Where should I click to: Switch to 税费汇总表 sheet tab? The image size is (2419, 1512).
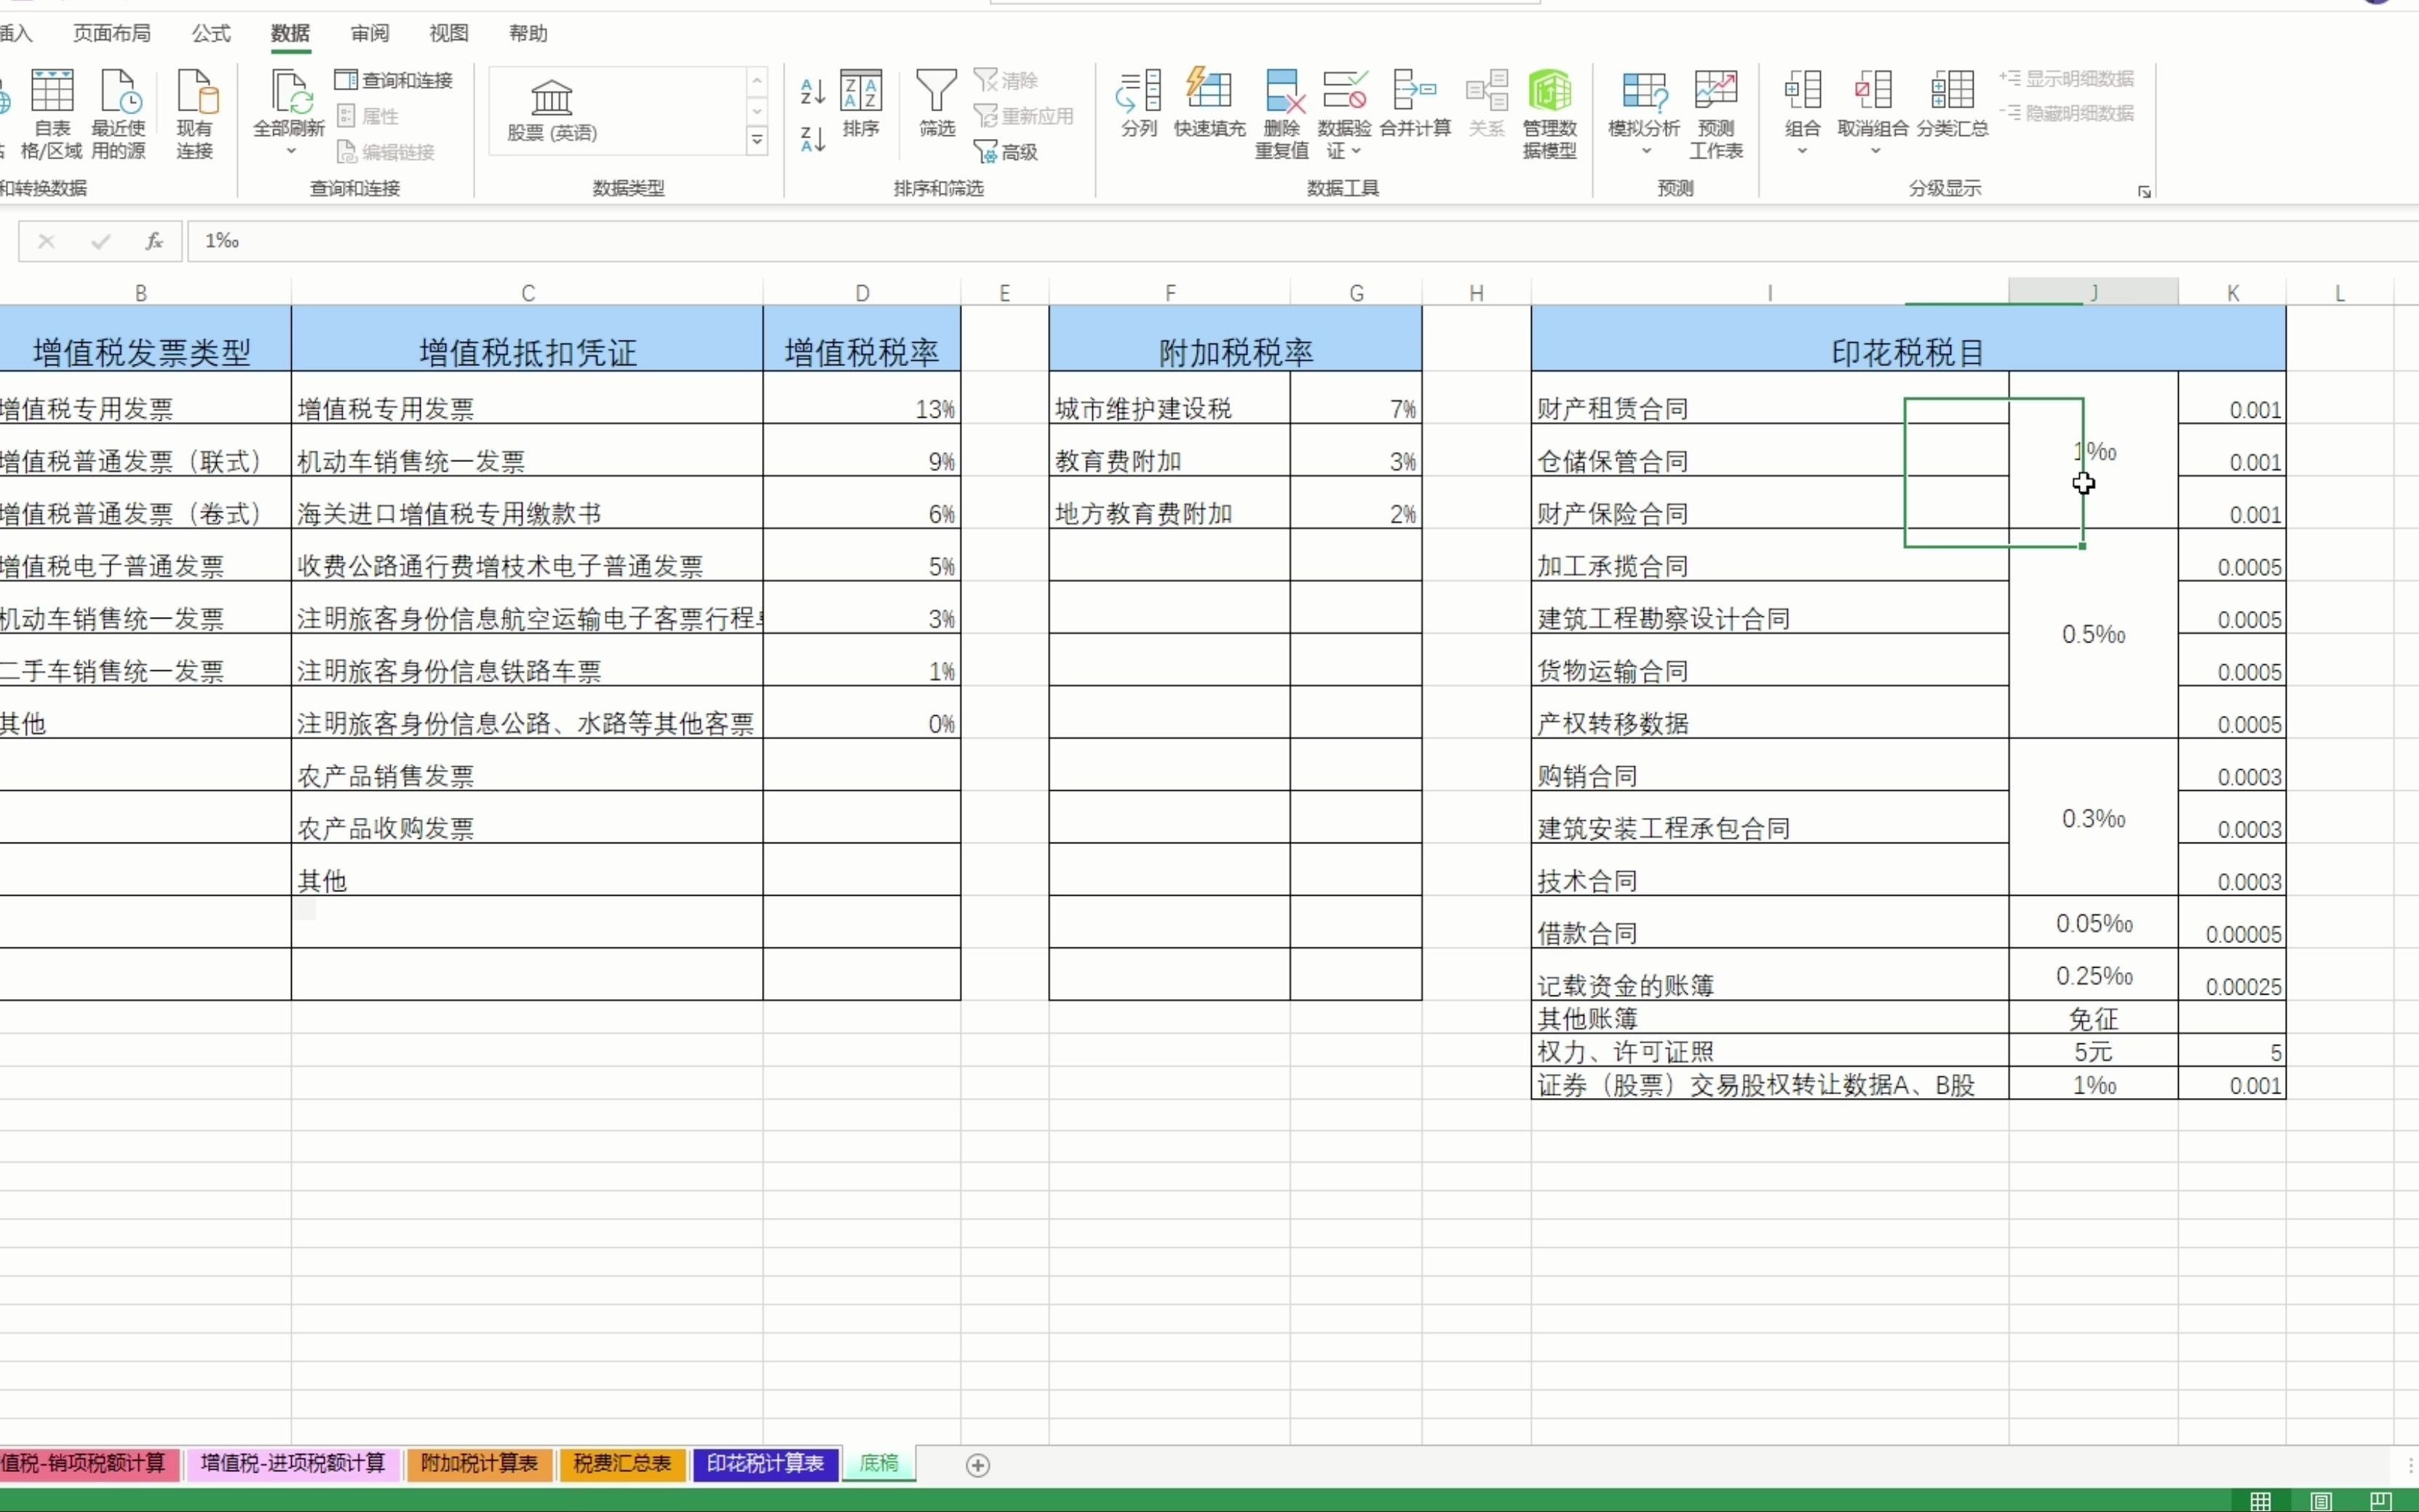coord(622,1464)
